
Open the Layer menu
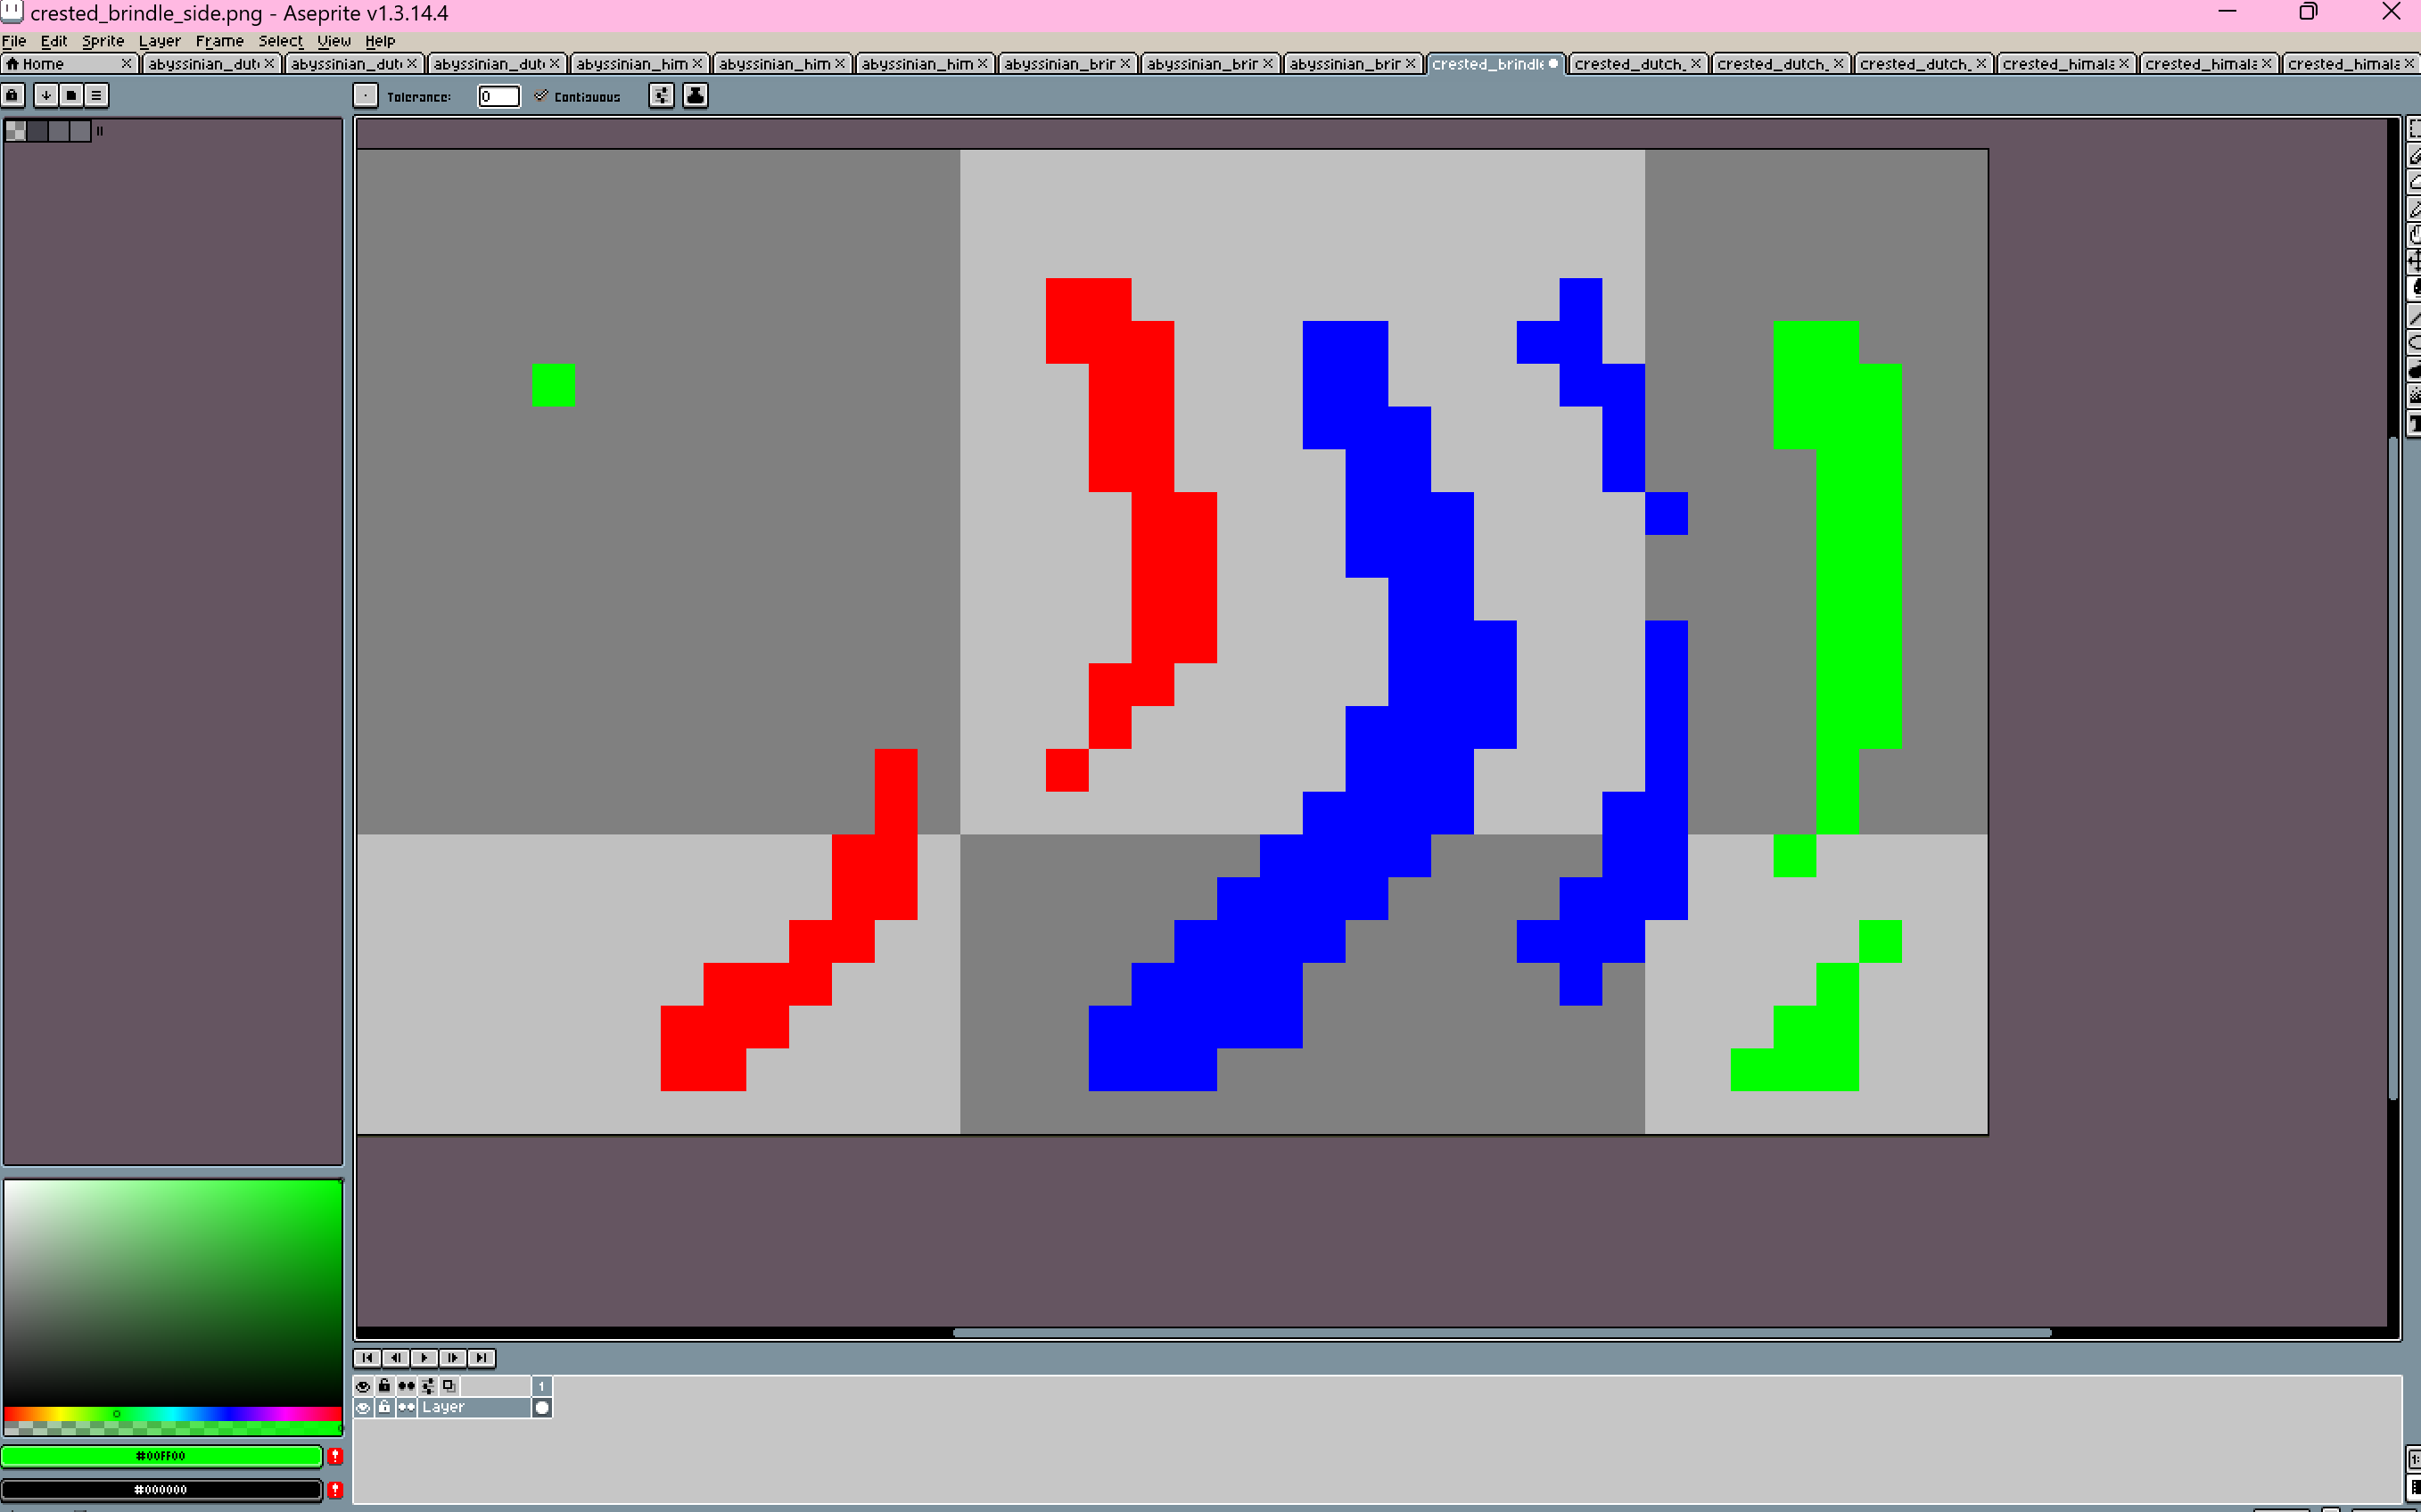(160, 41)
